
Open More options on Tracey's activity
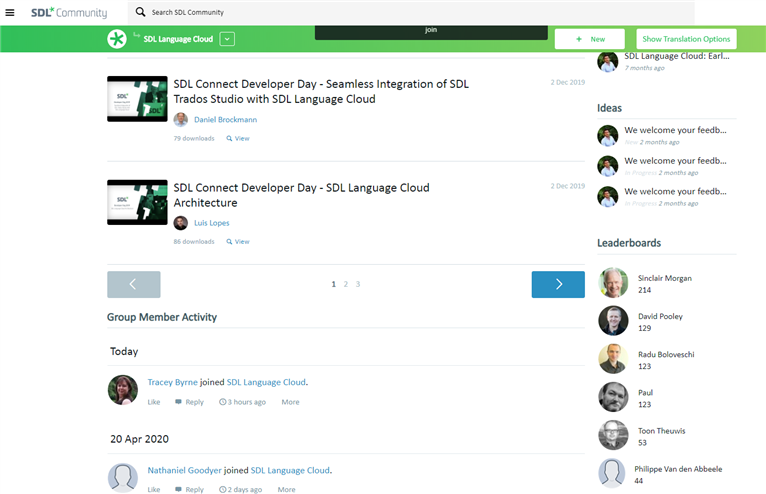click(290, 402)
